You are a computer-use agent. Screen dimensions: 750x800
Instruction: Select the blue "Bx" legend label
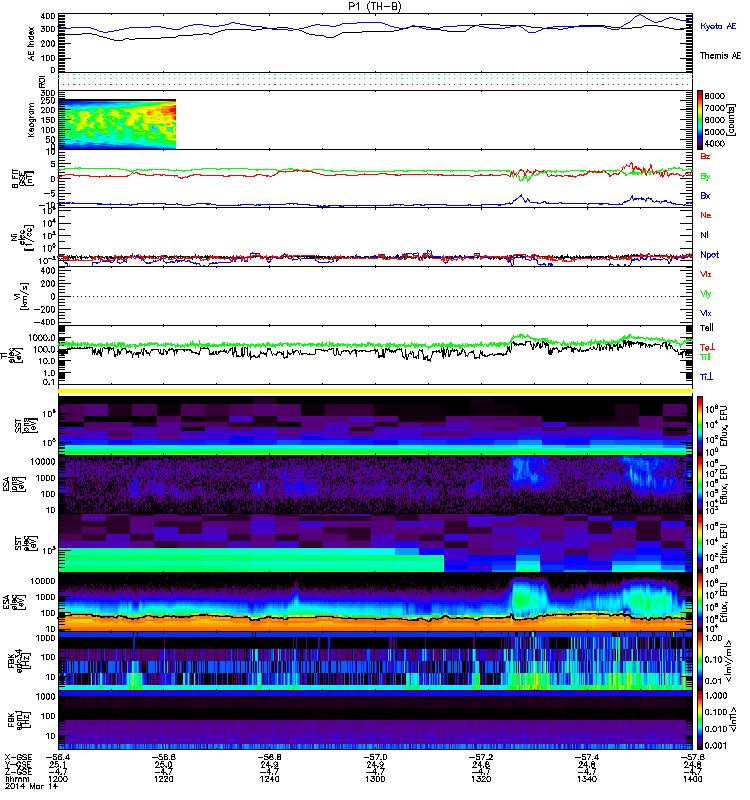pos(705,196)
